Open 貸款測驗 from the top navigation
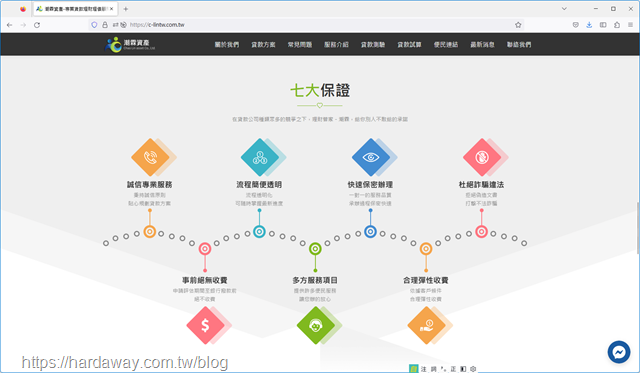The height and width of the screenshot is (373, 640). pos(373,44)
